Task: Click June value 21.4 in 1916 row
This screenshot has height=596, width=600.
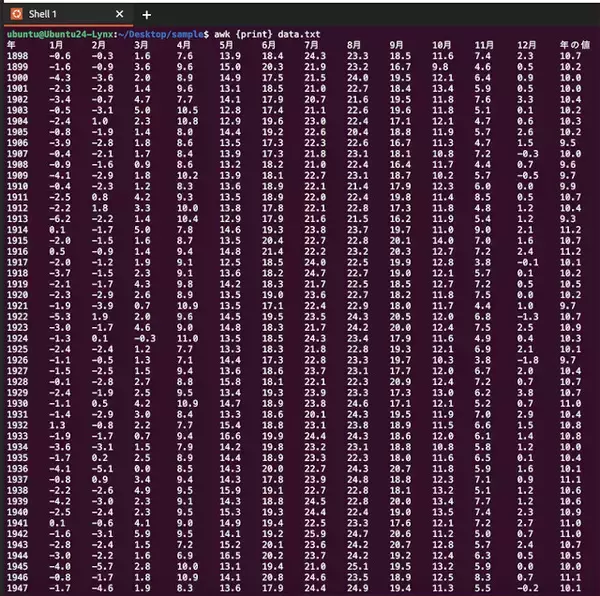Action: point(273,251)
